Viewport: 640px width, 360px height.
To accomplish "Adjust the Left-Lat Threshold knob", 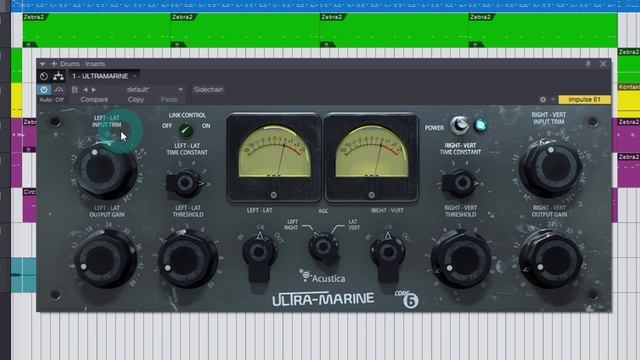I will 188,259.
